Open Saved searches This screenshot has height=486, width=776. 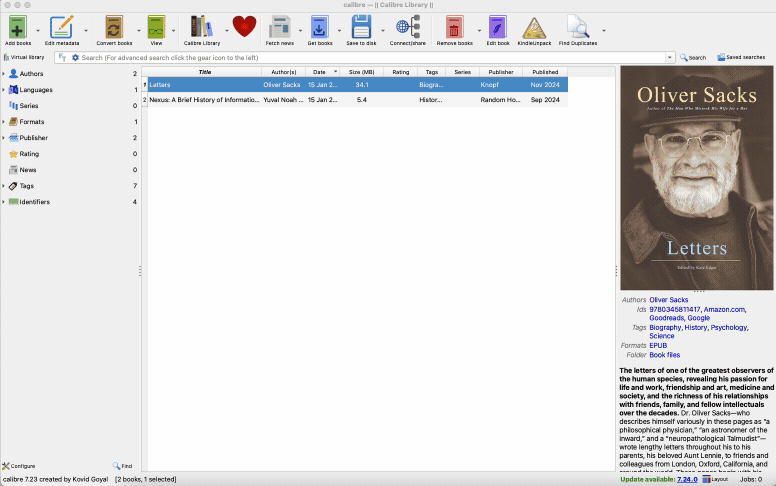click(741, 57)
